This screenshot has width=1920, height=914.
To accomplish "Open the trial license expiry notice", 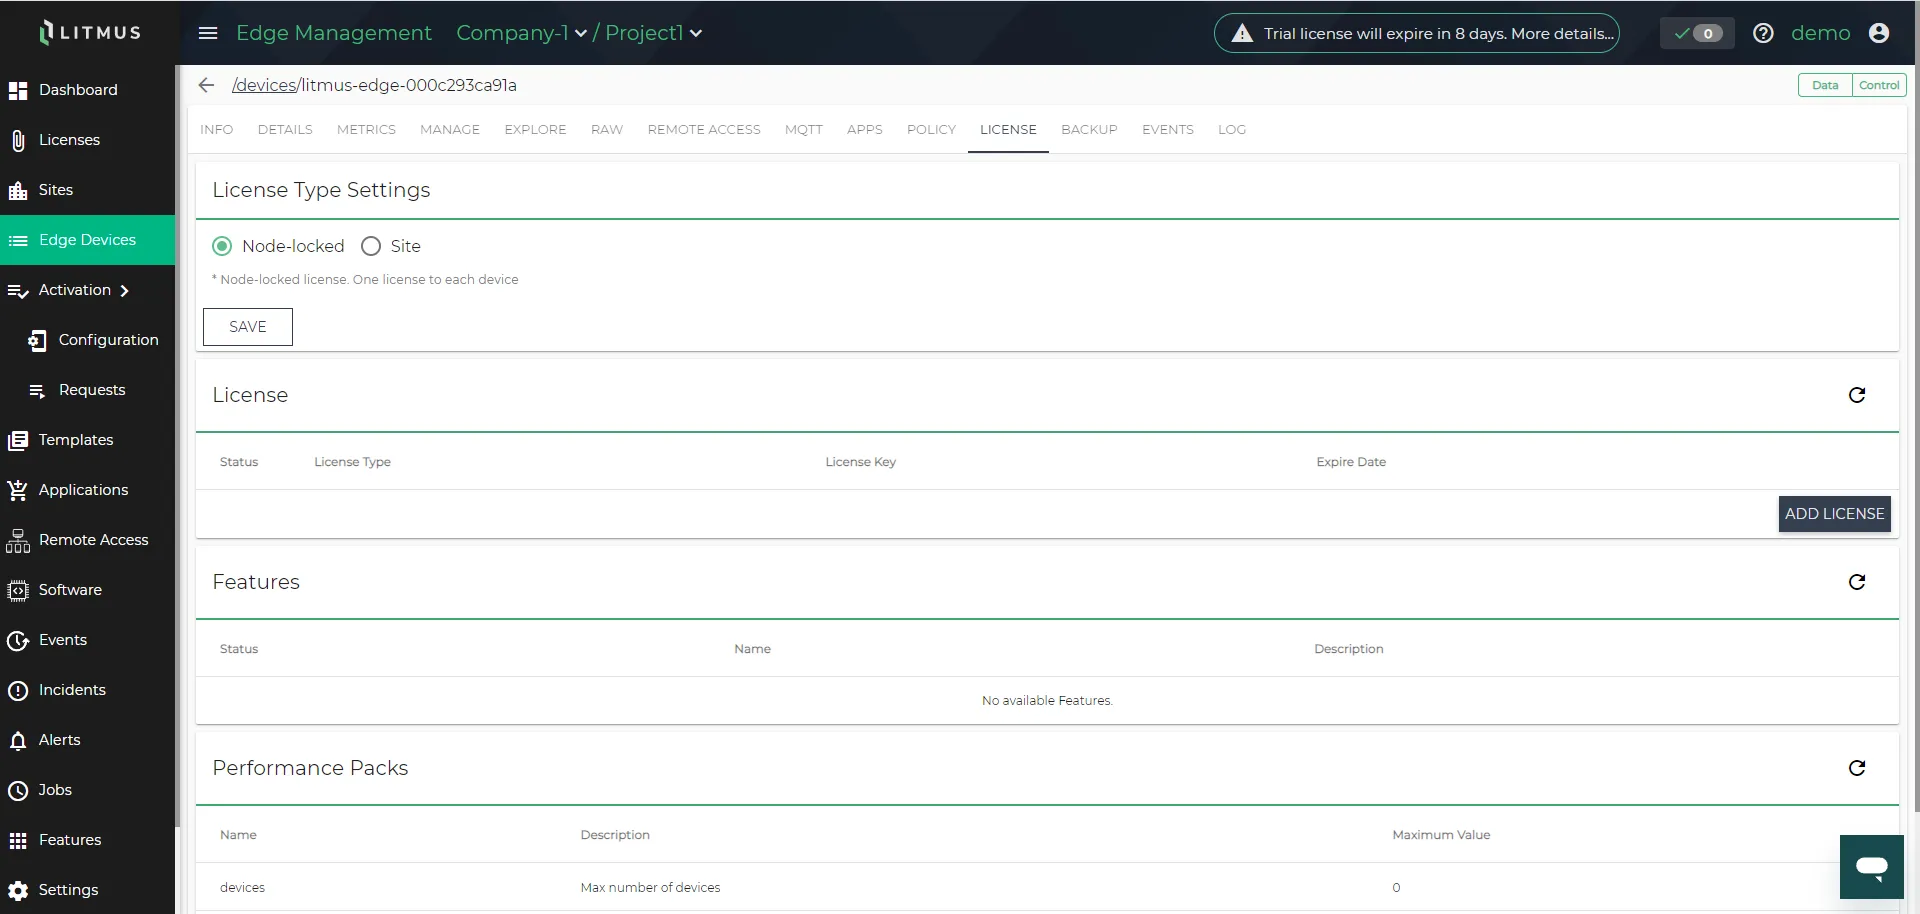I will [x=1416, y=33].
